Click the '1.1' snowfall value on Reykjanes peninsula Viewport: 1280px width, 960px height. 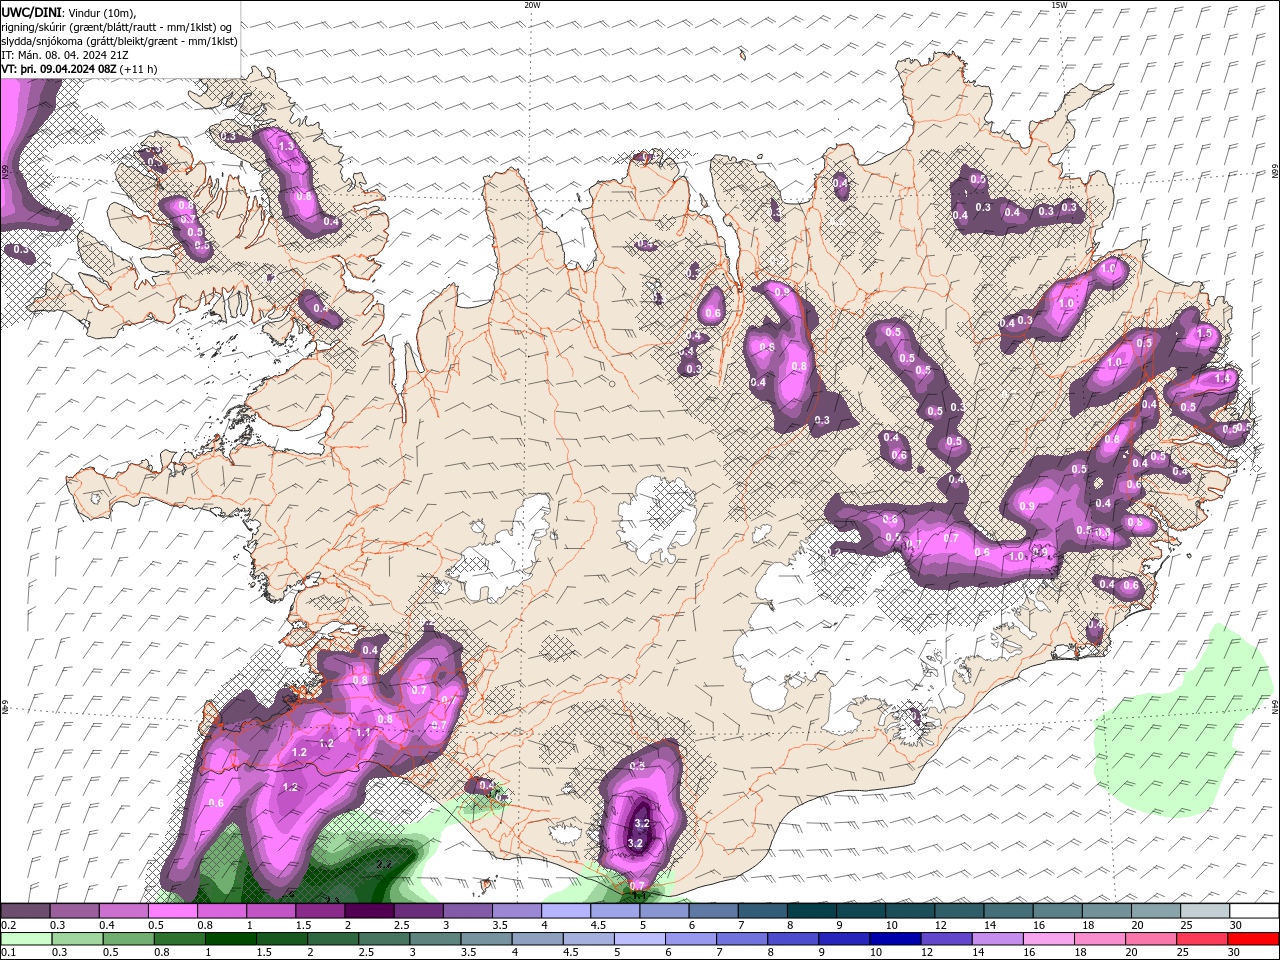coord(363,733)
